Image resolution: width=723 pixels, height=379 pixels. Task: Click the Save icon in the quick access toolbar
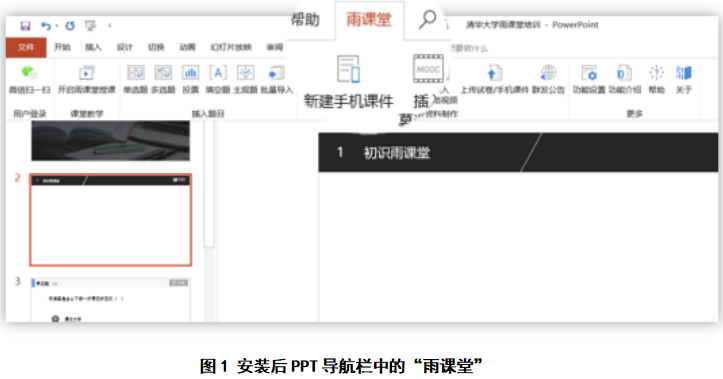[x=25, y=26]
